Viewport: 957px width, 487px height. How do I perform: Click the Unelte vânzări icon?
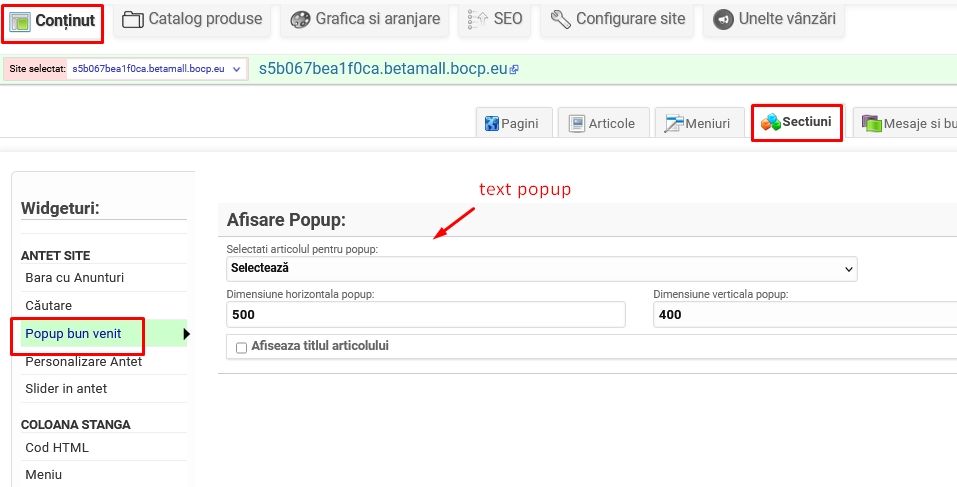pyautogui.click(x=723, y=20)
